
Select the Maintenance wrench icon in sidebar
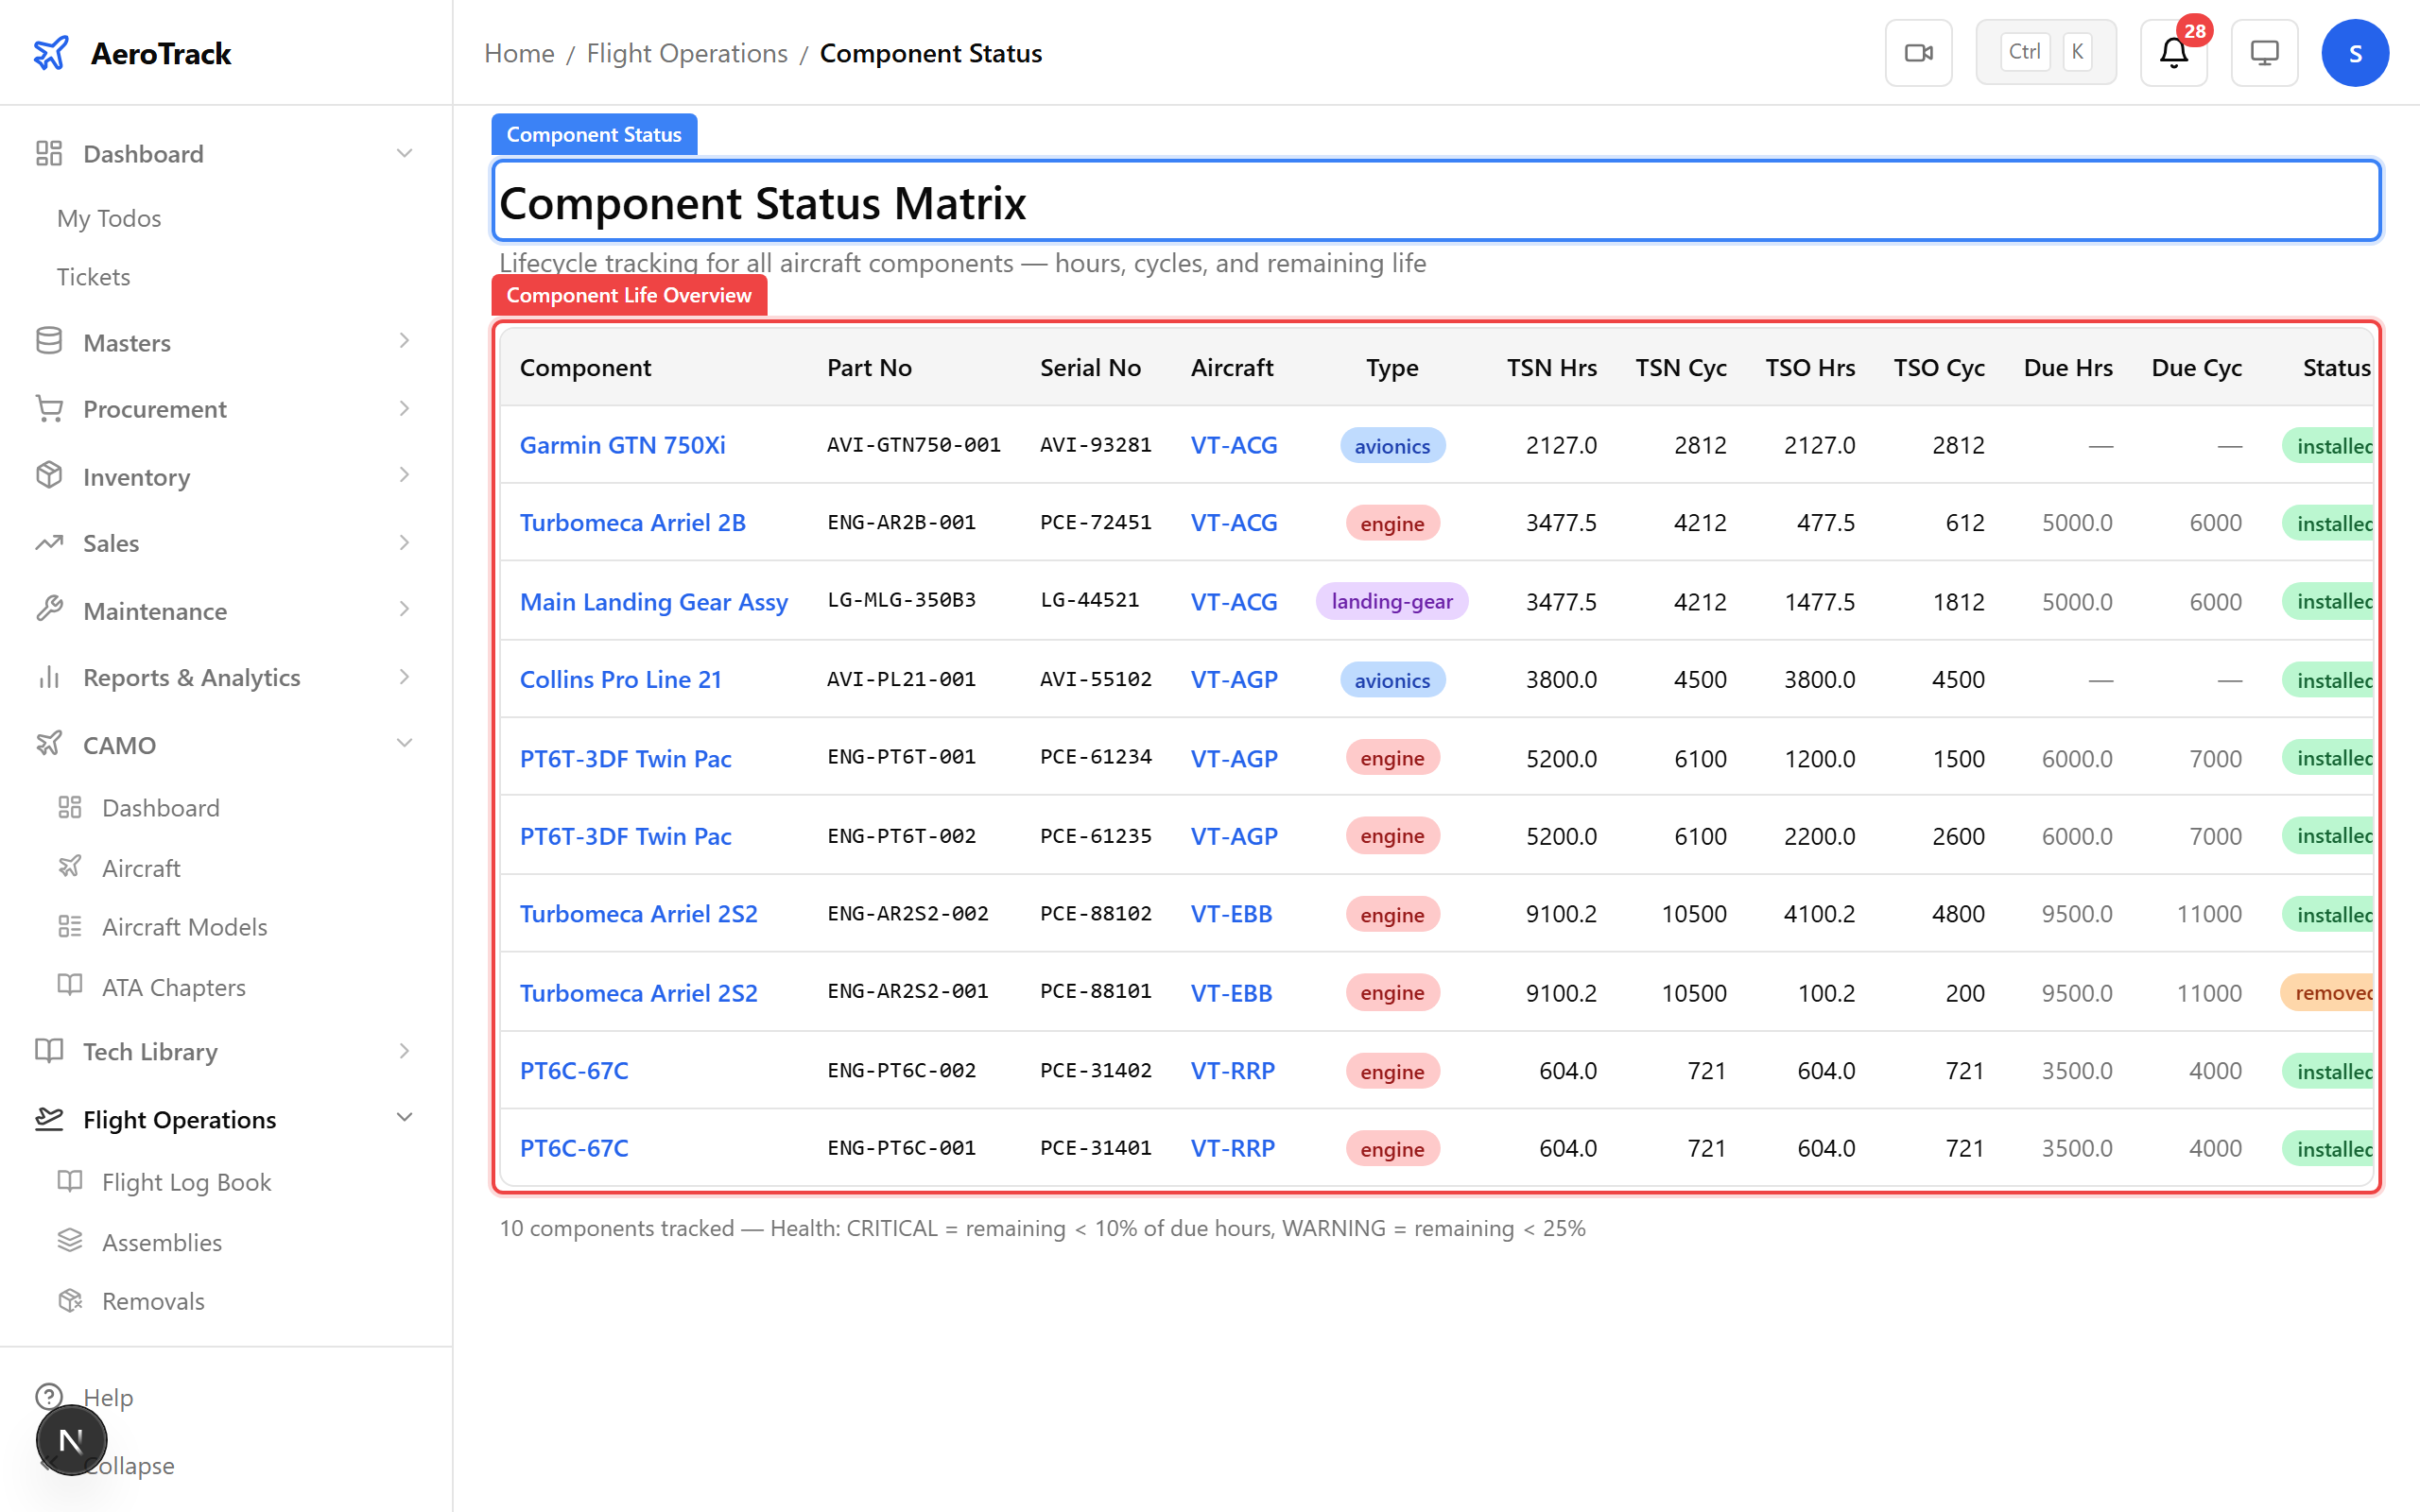[x=49, y=609]
